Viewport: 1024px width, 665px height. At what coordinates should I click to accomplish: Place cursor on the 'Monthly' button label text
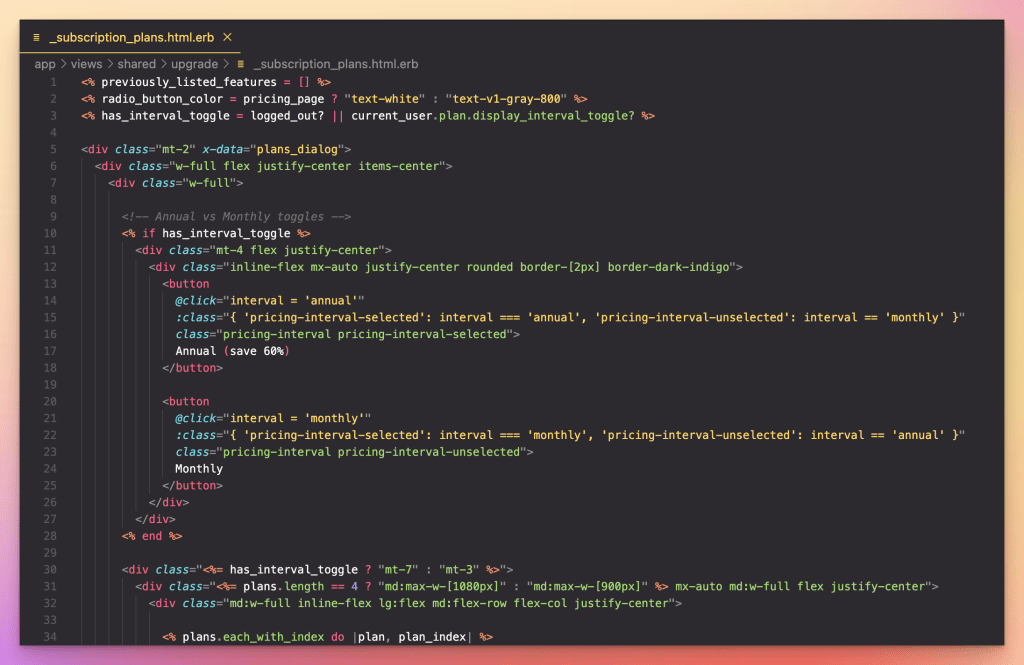pos(199,469)
